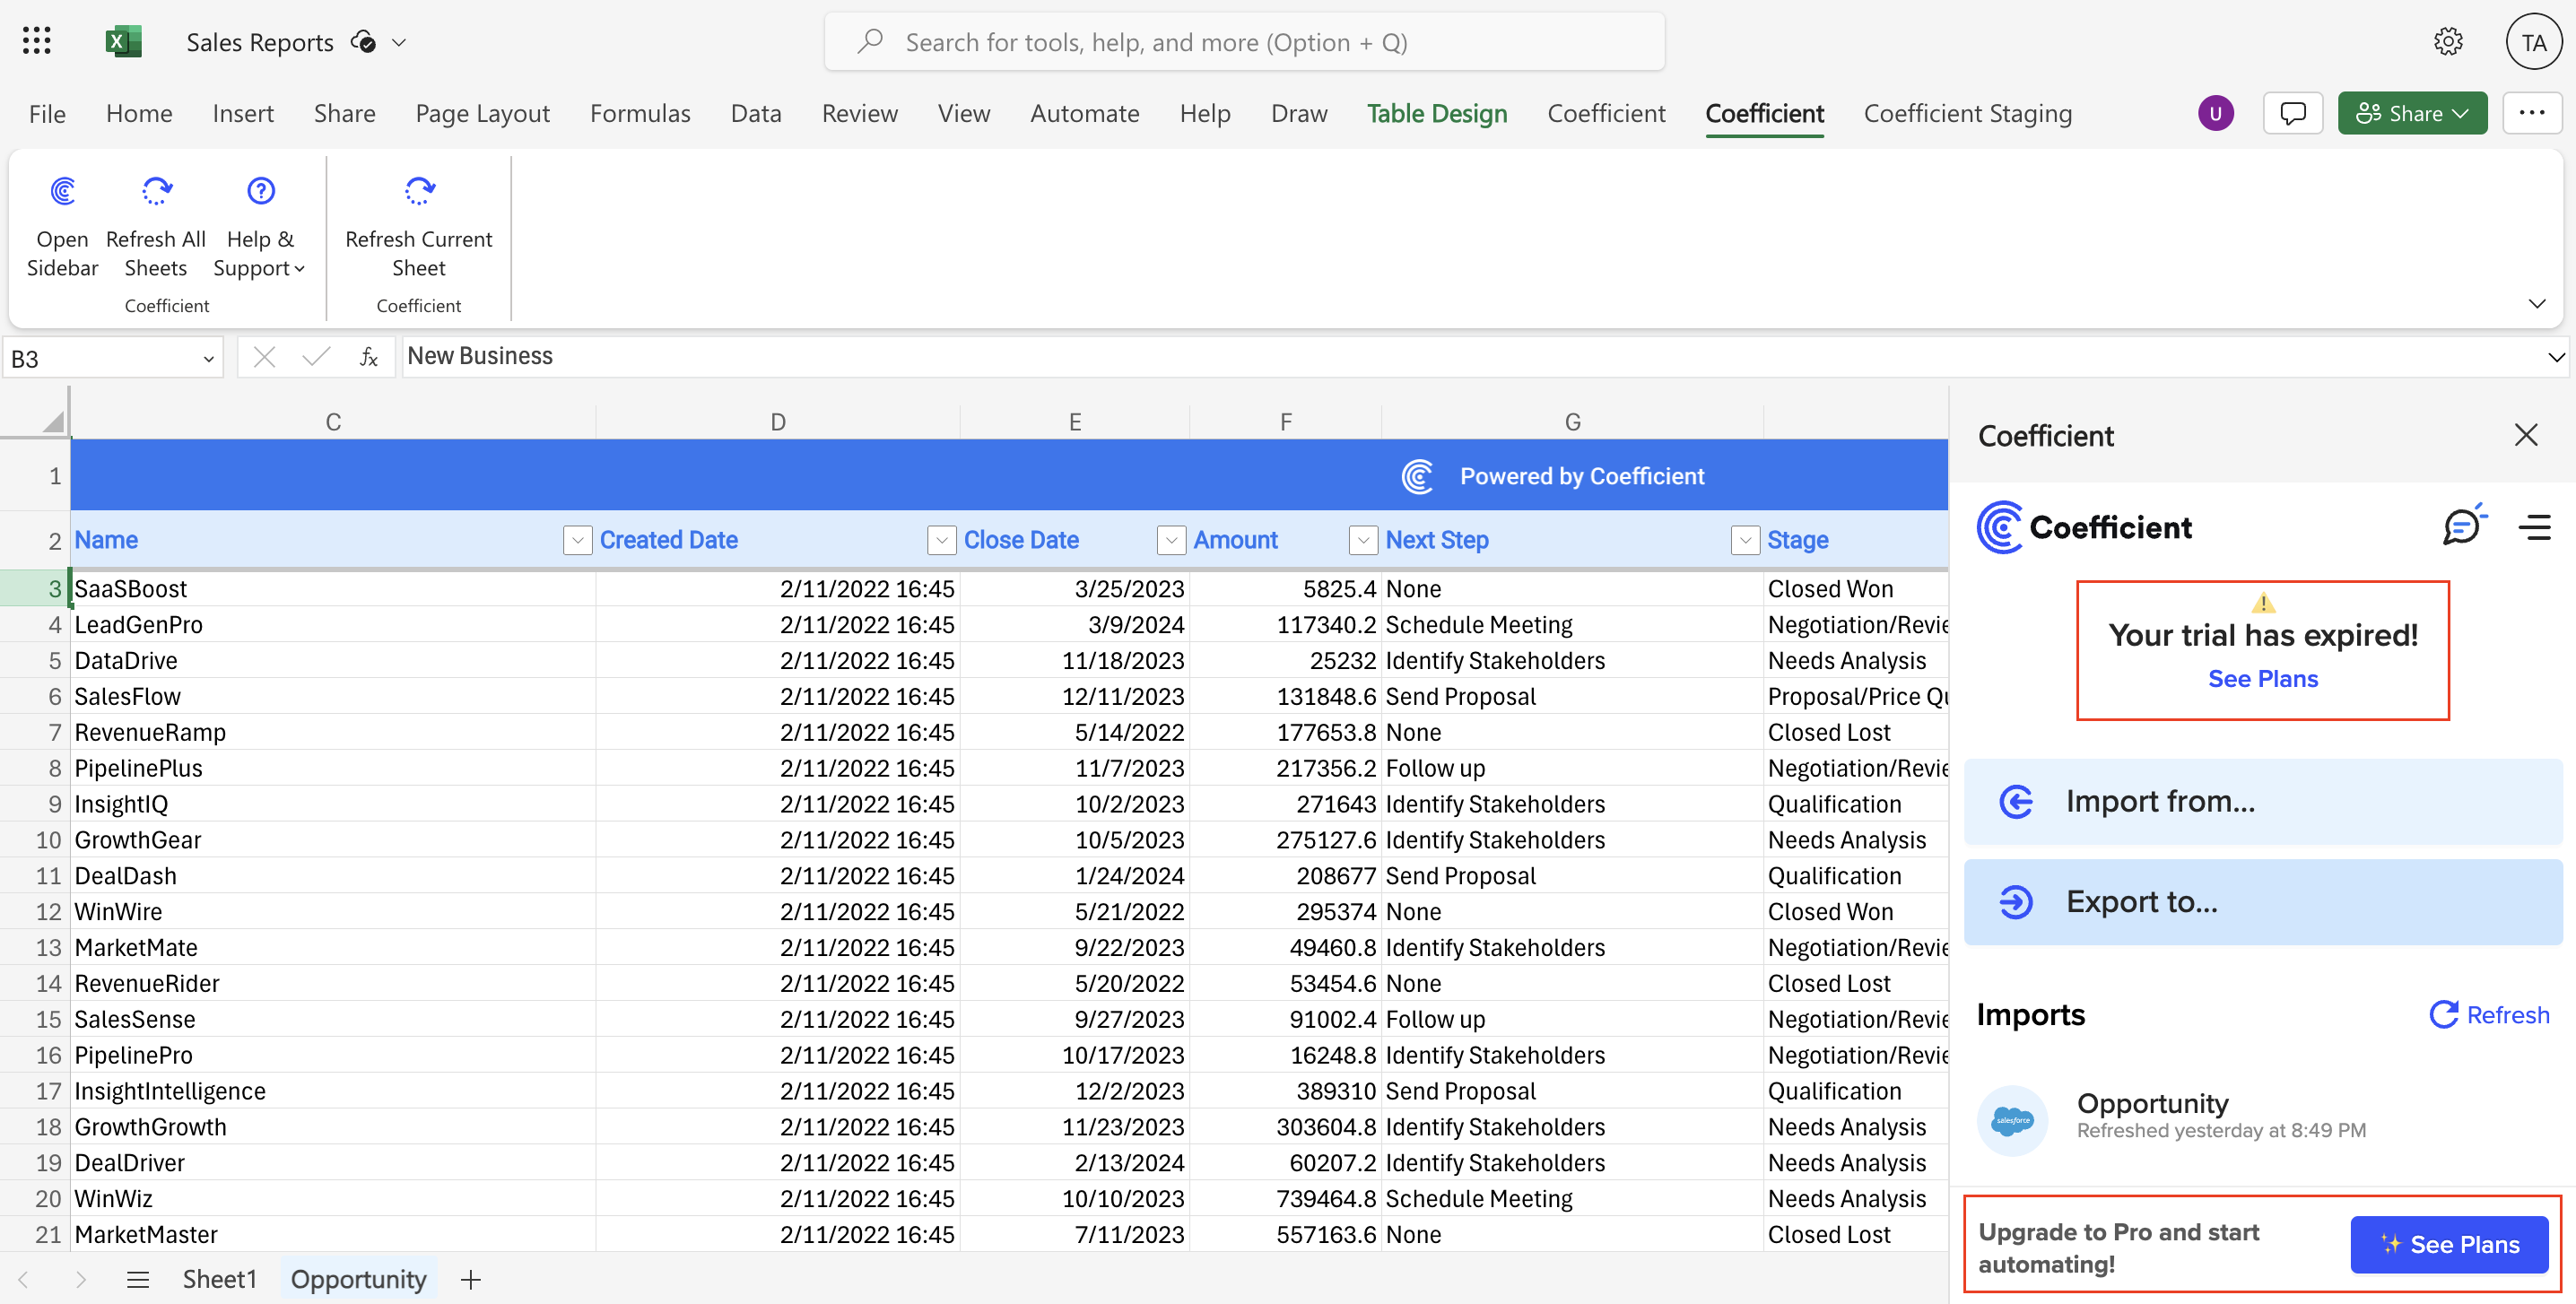Screen dimensions: 2576x1304
Task: Switch to the Table Design tab
Action: (x=1436, y=113)
